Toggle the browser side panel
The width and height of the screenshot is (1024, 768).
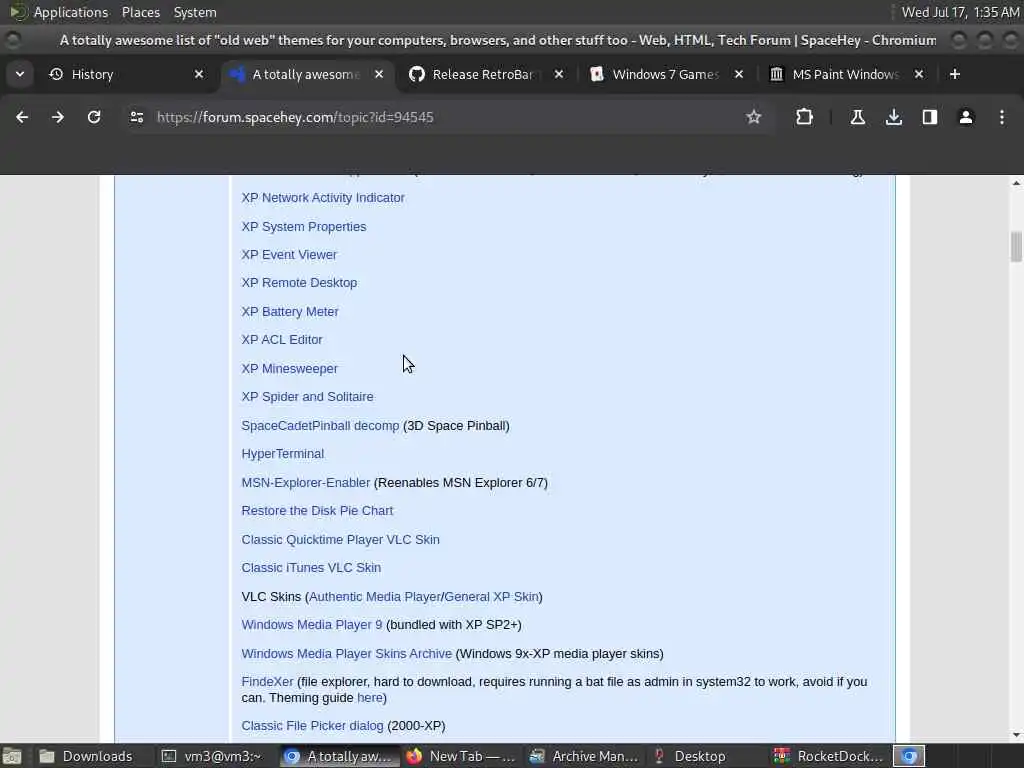[x=929, y=117]
